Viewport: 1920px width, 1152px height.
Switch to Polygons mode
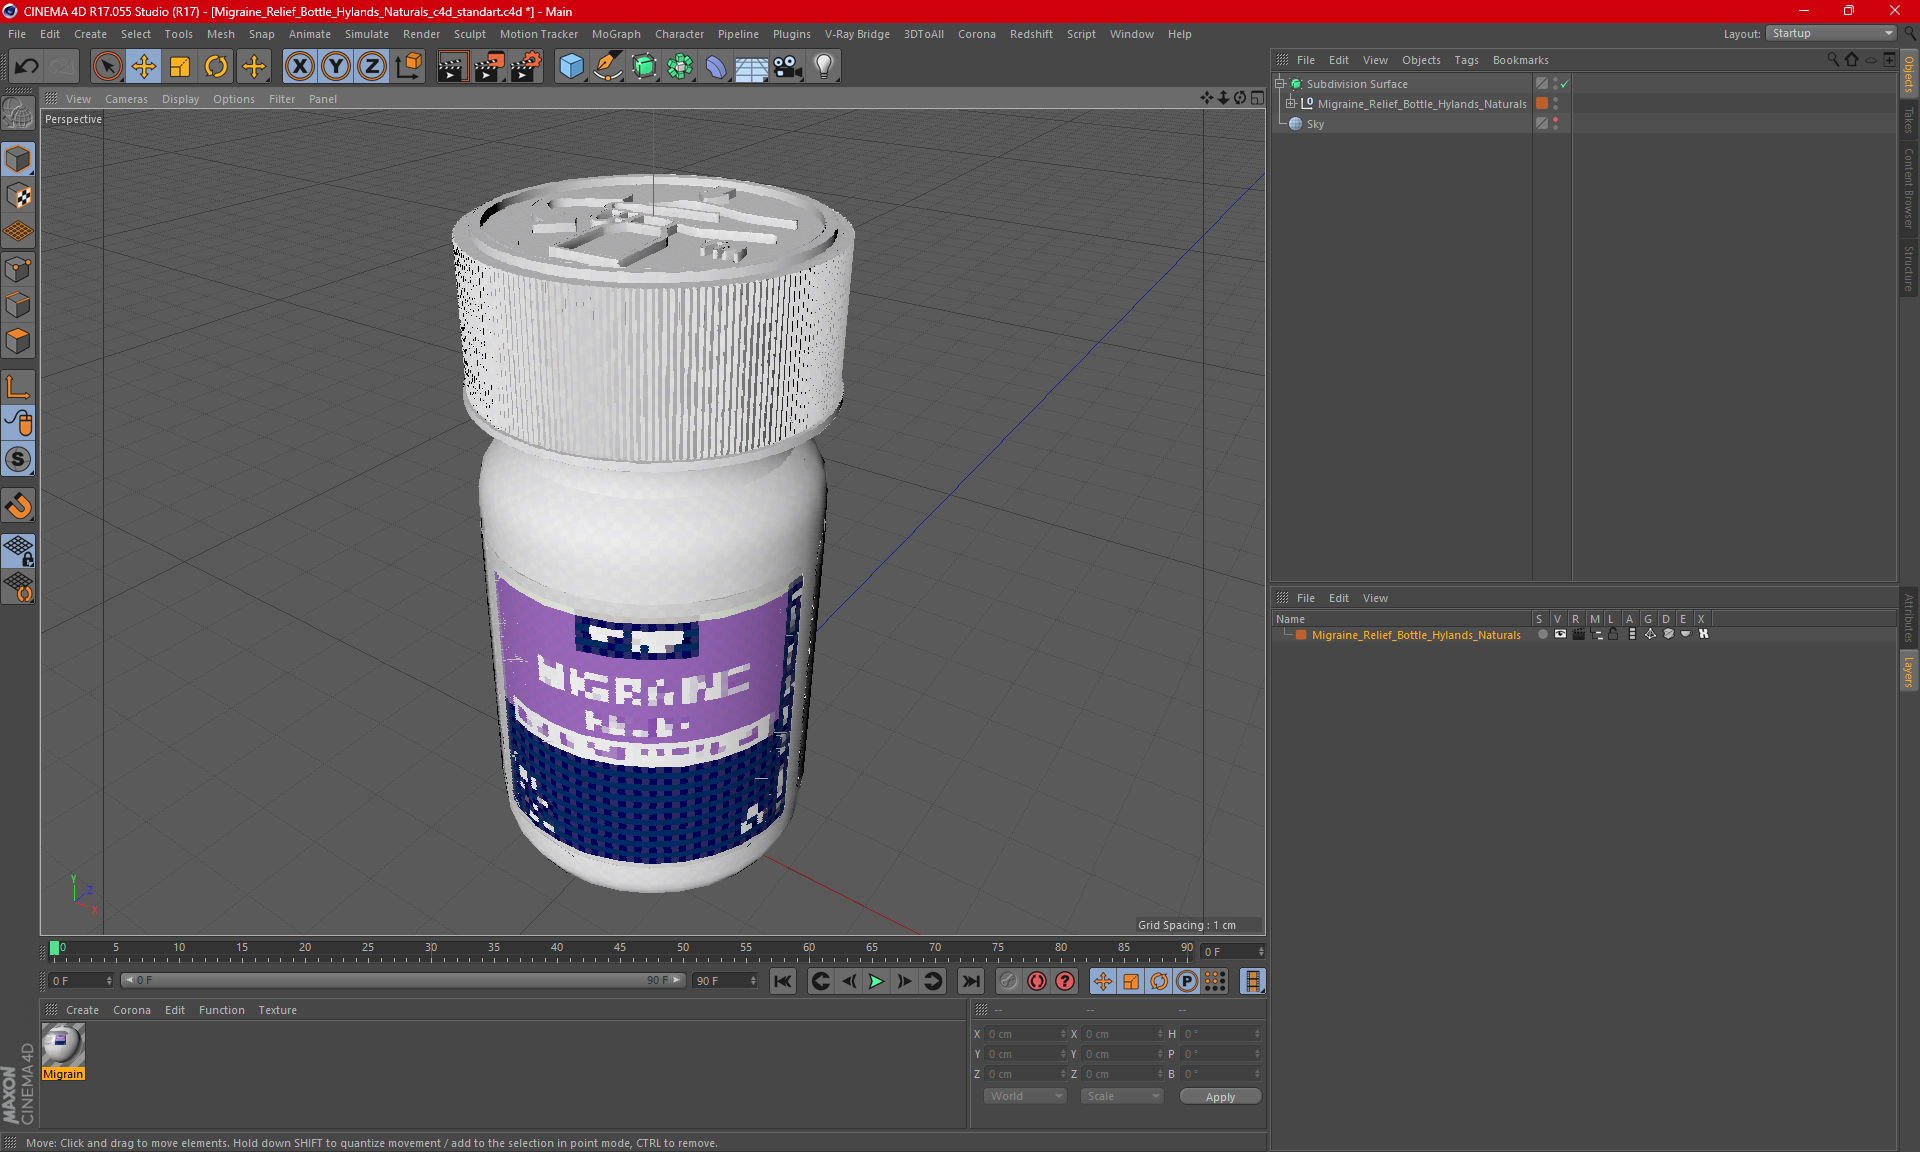[x=18, y=341]
